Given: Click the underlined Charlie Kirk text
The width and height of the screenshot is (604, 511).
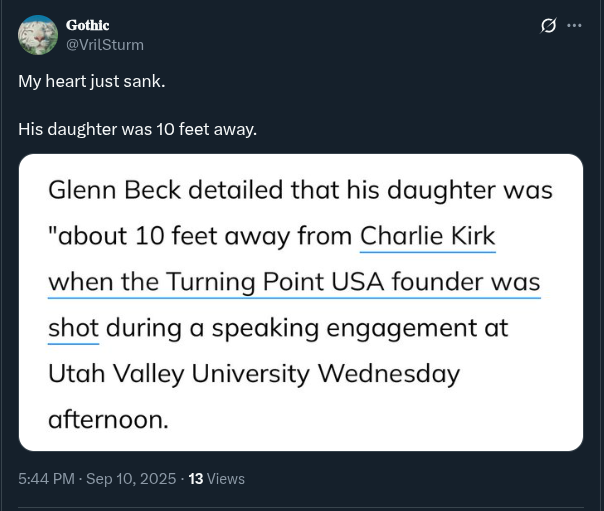Looking at the screenshot, I should (428, 236).
